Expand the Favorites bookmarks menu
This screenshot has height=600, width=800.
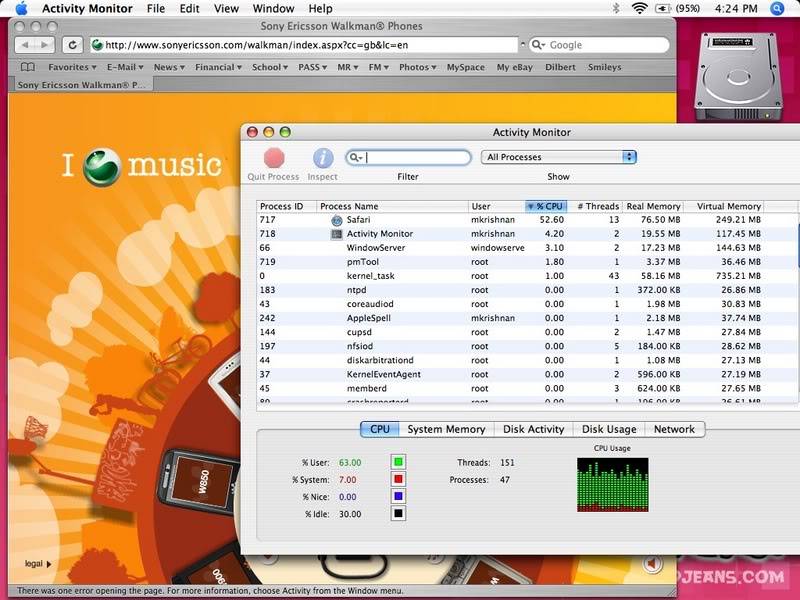72,67
